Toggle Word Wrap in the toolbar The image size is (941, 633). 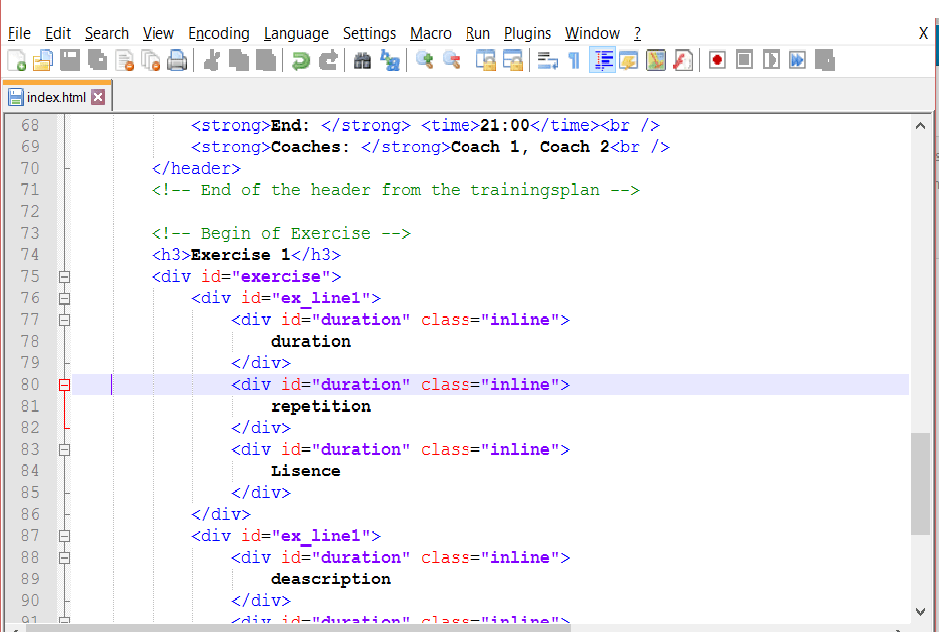click(x=547, y=61)
